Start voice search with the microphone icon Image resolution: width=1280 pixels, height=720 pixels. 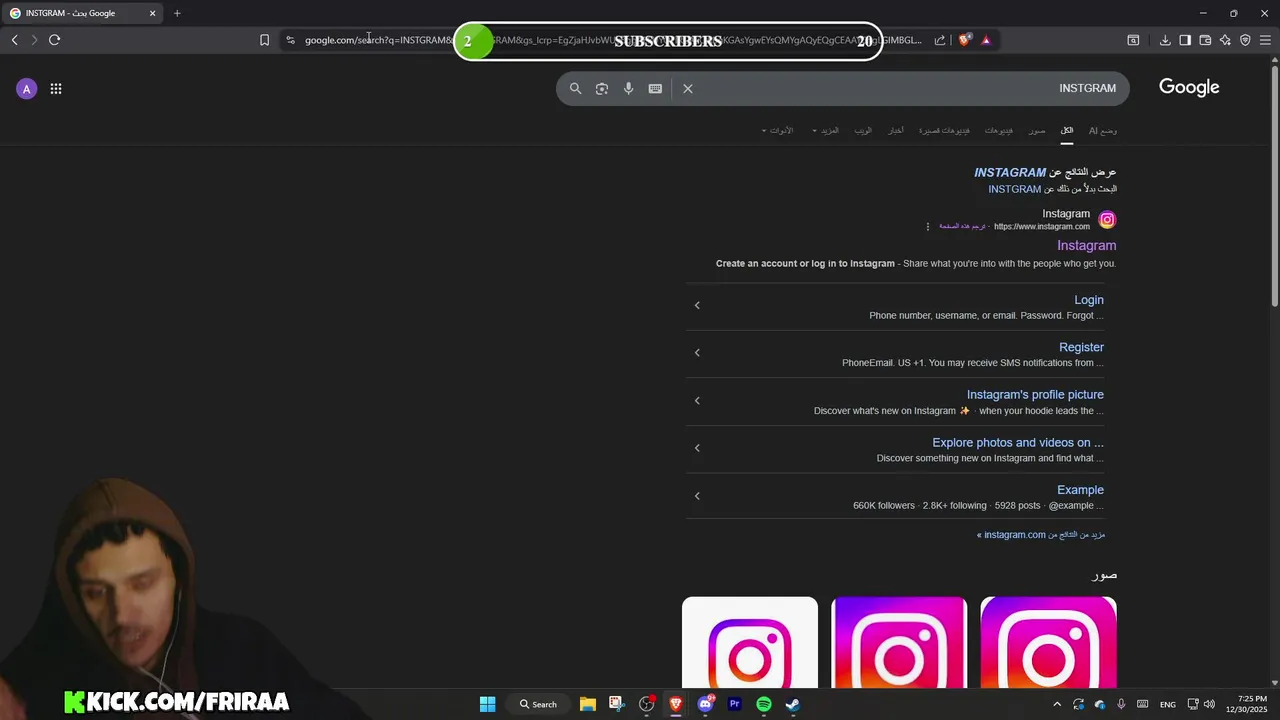[628, 88]
